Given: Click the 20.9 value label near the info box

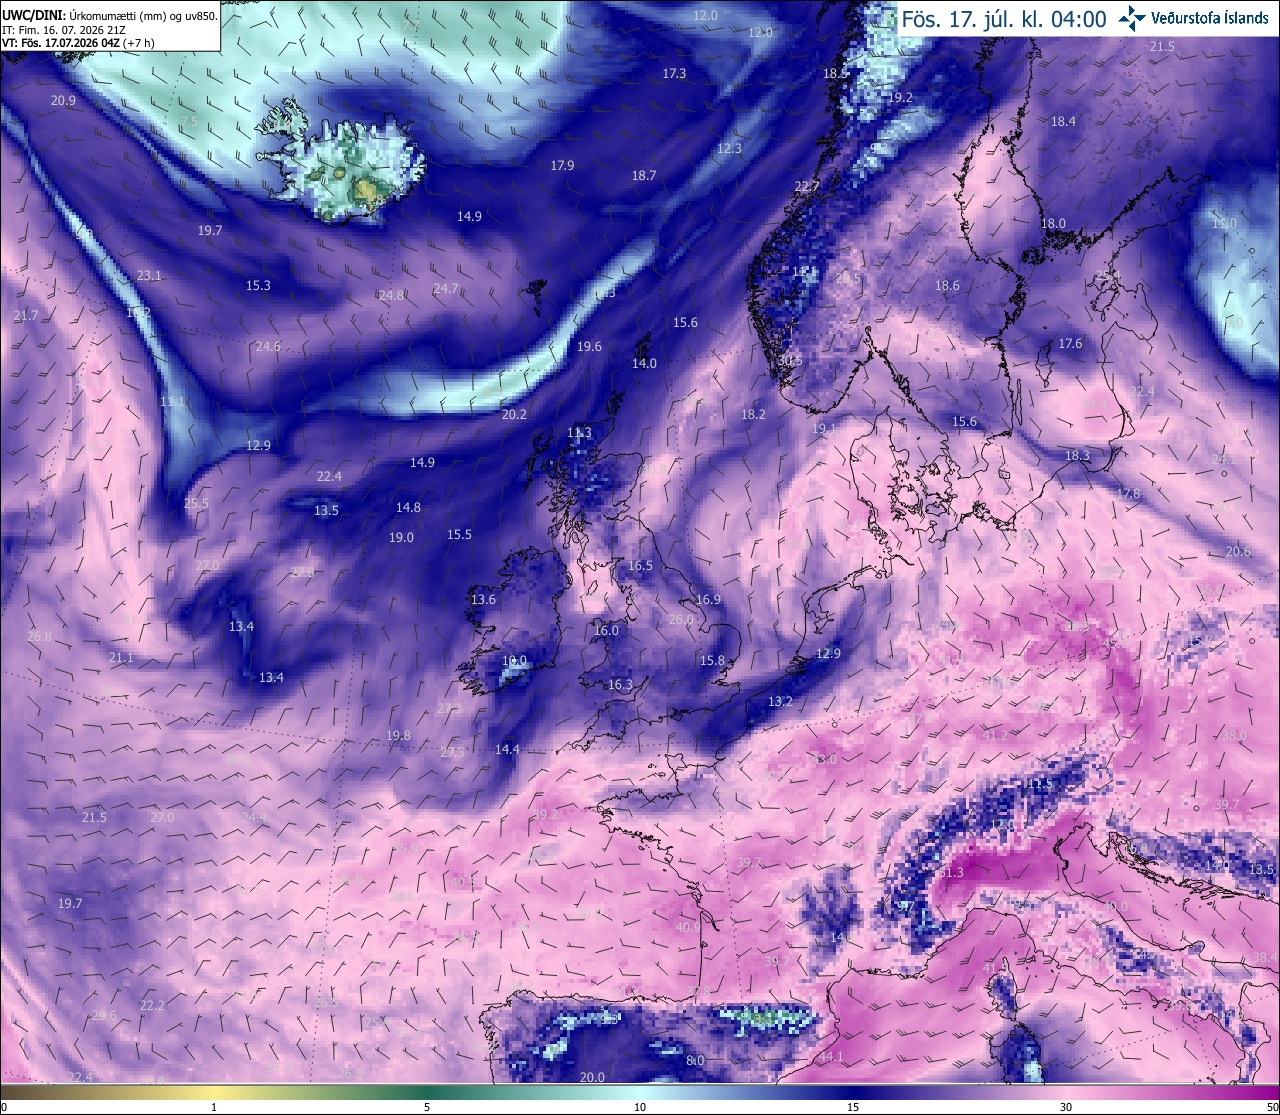Looking at the screenshot, I should tap(63, 101).
